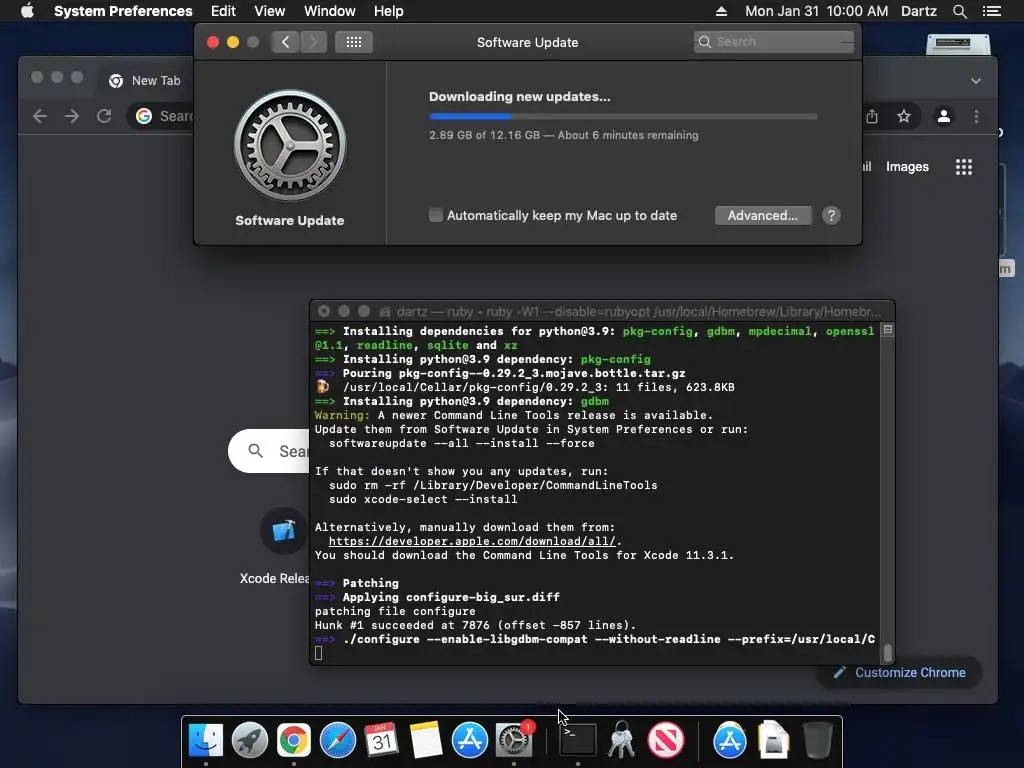Expand the Chrome tab search chevron
This screenshot has height=768, width=1024.
click(976, 81)
